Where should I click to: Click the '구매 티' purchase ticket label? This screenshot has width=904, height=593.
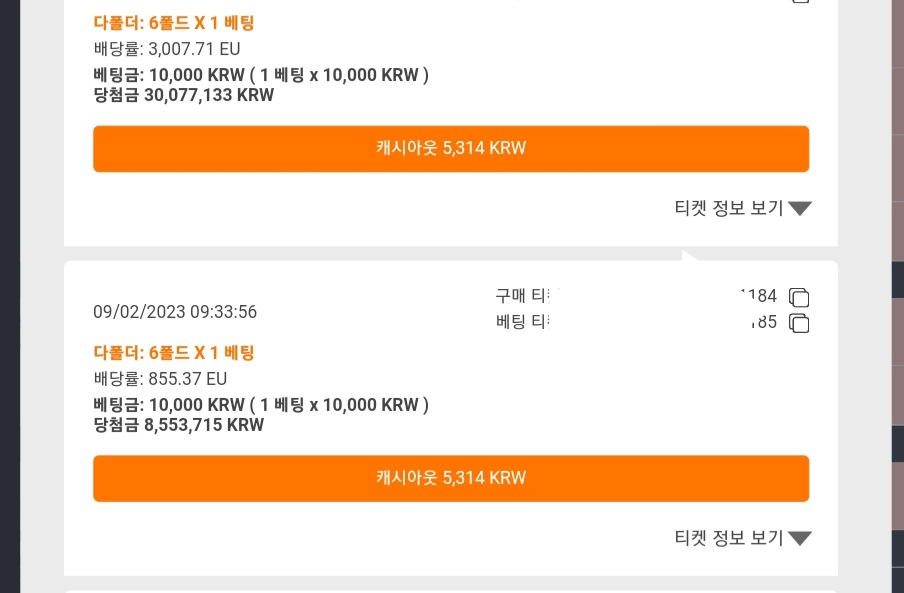point(522,296)
